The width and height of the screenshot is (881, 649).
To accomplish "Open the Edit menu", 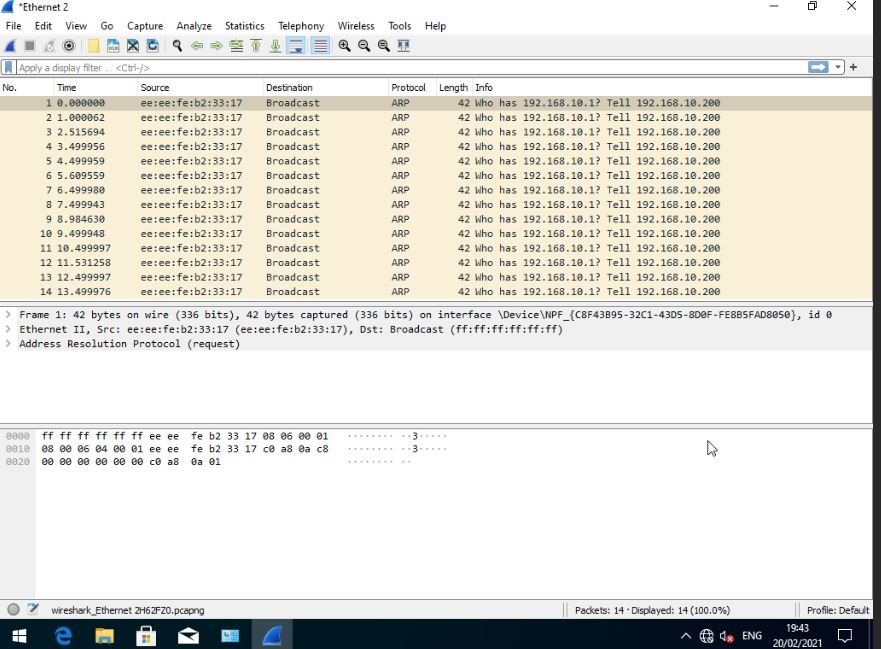I will pos(43,26).
